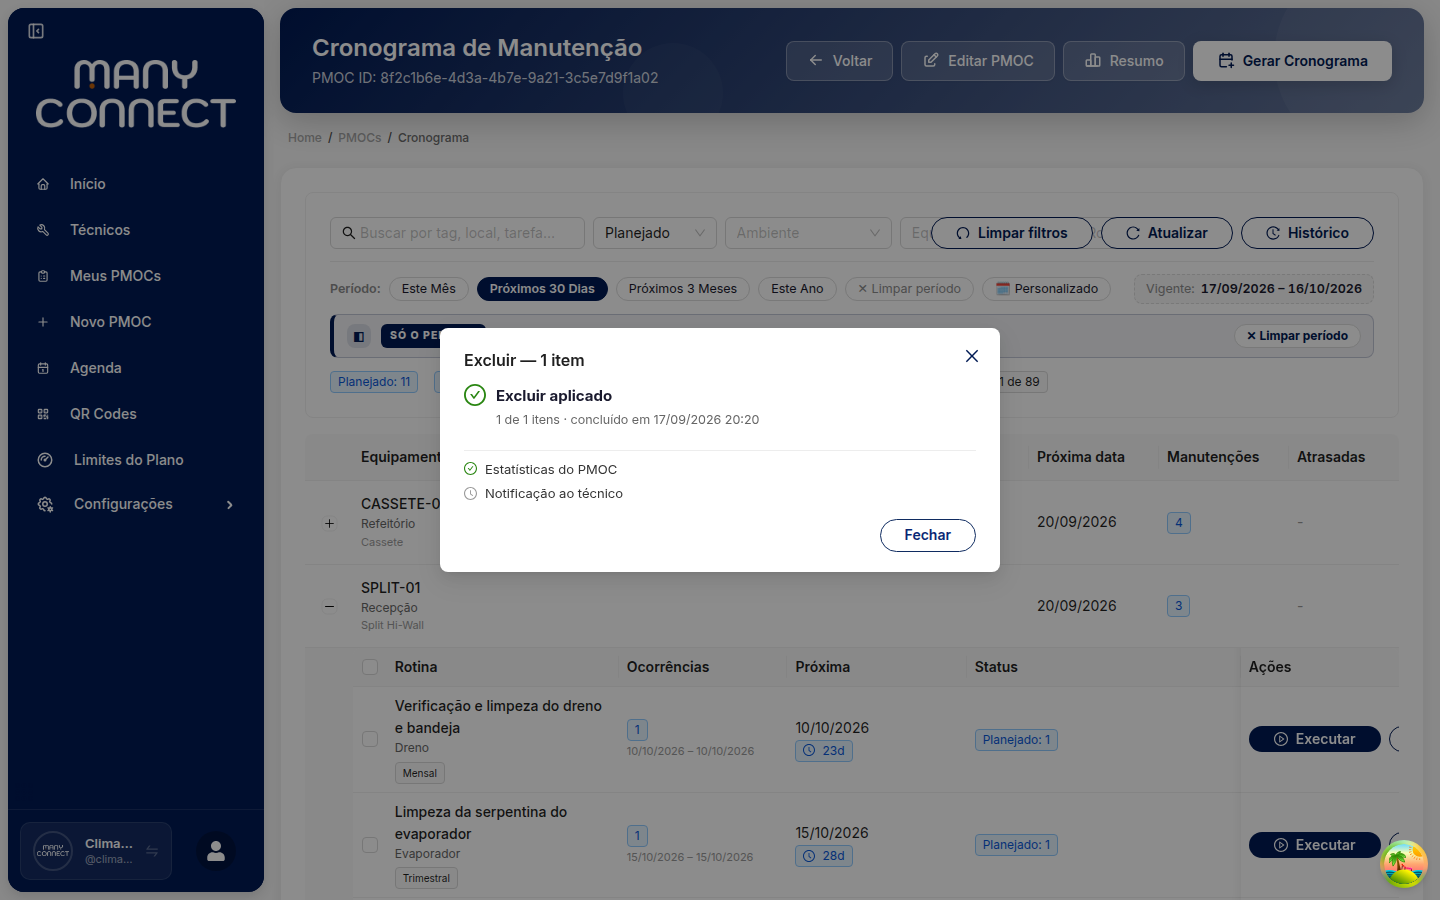This screenshot has width=1440, height=900.
Task: Open the beach island chat widget icon
Action: click(1404, 864)
